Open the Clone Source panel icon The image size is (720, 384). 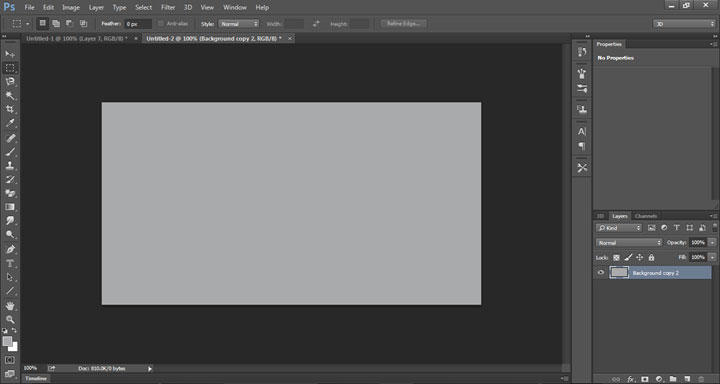click(x=582, y=109)
